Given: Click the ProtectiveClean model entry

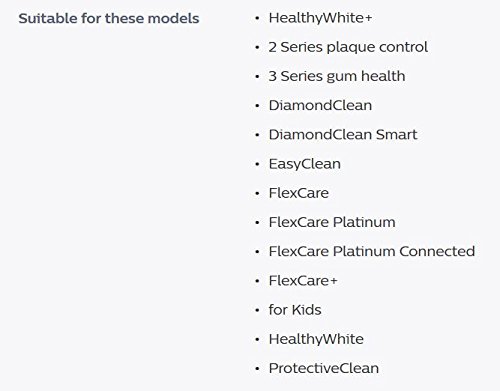Looking at the screenshot, I should [324, 368].
